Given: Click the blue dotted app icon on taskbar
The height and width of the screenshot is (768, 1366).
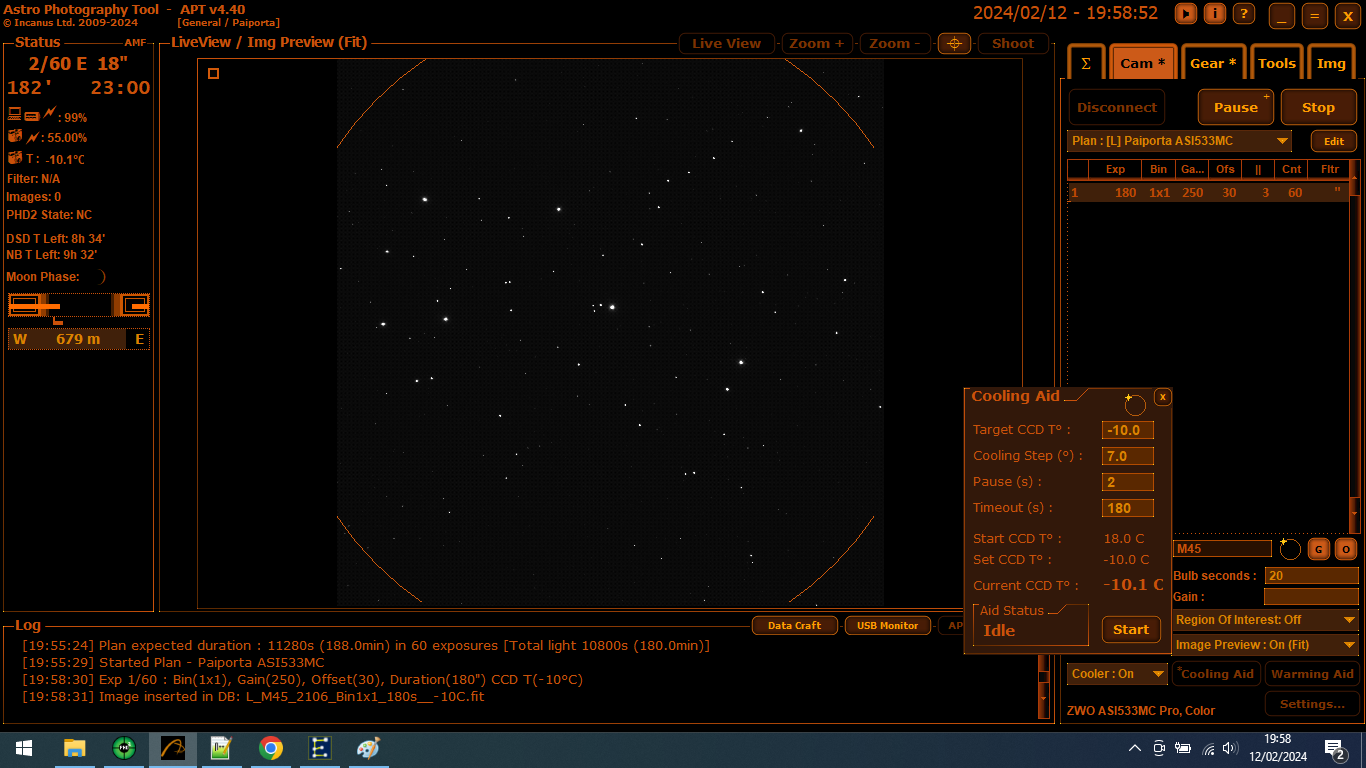Looking at the screenshot, I should coord(320,748).
